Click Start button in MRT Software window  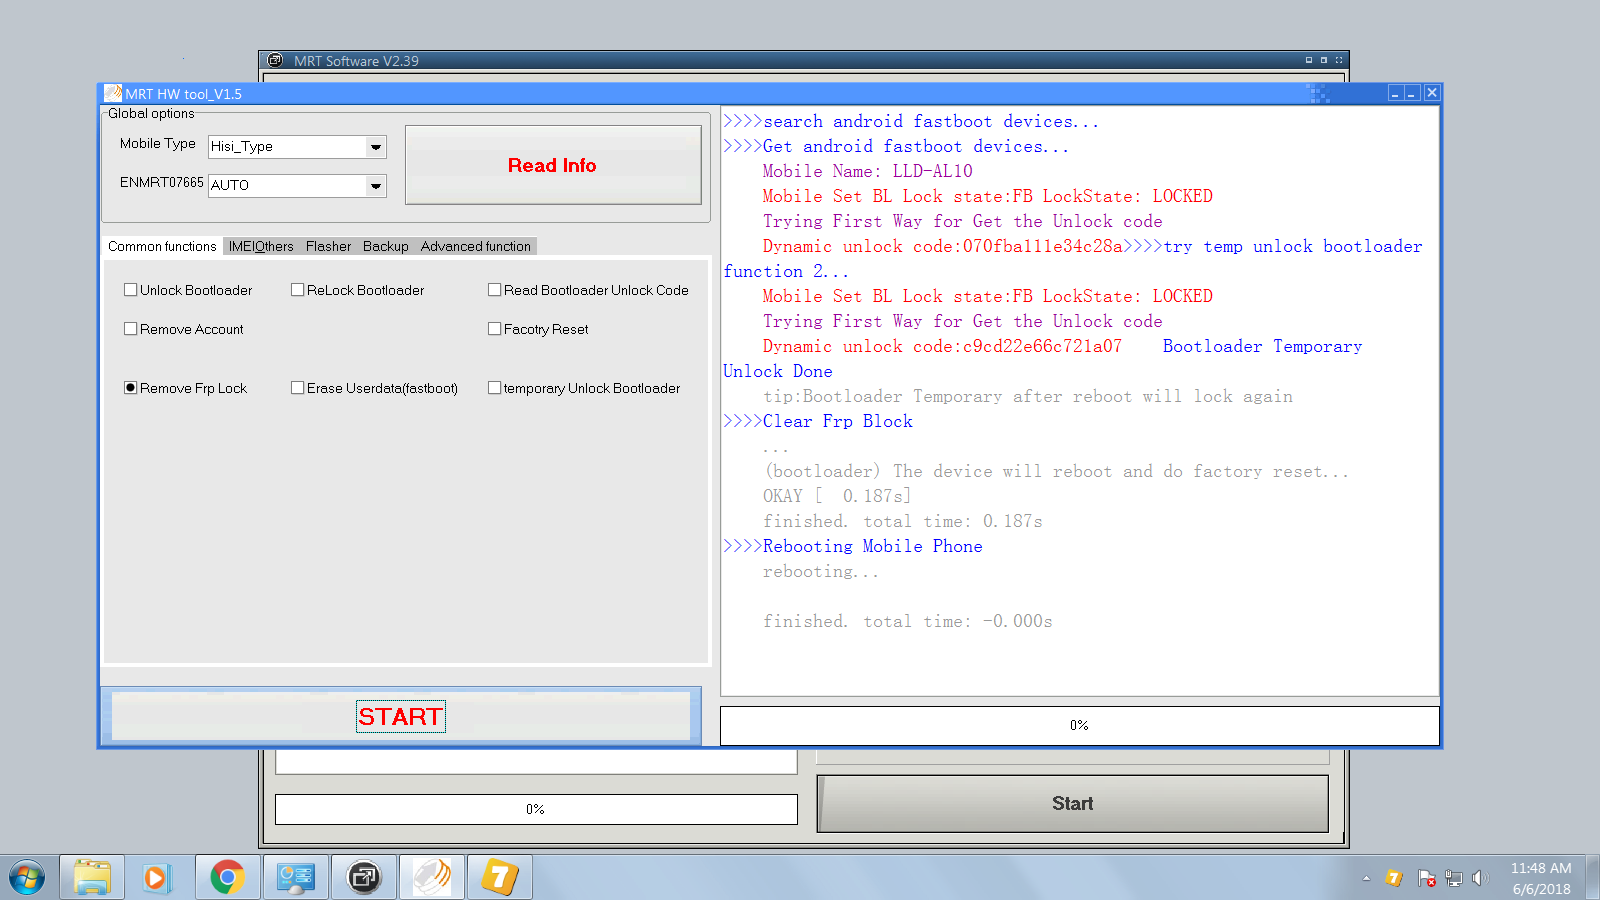pyautogui.click(x=1072, y=803)
